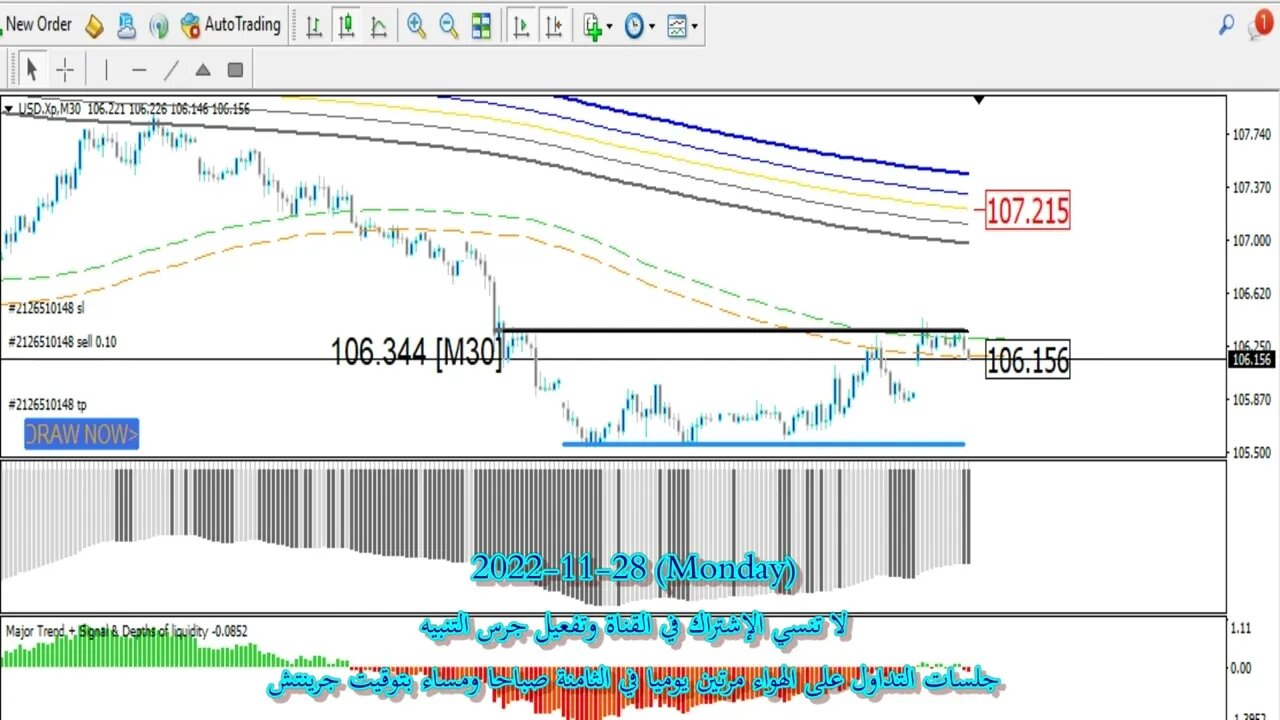The width and height of the screenshot is (1280, 720).
Task: Click the Major Trend indicator label
Action: coord(127,631)
